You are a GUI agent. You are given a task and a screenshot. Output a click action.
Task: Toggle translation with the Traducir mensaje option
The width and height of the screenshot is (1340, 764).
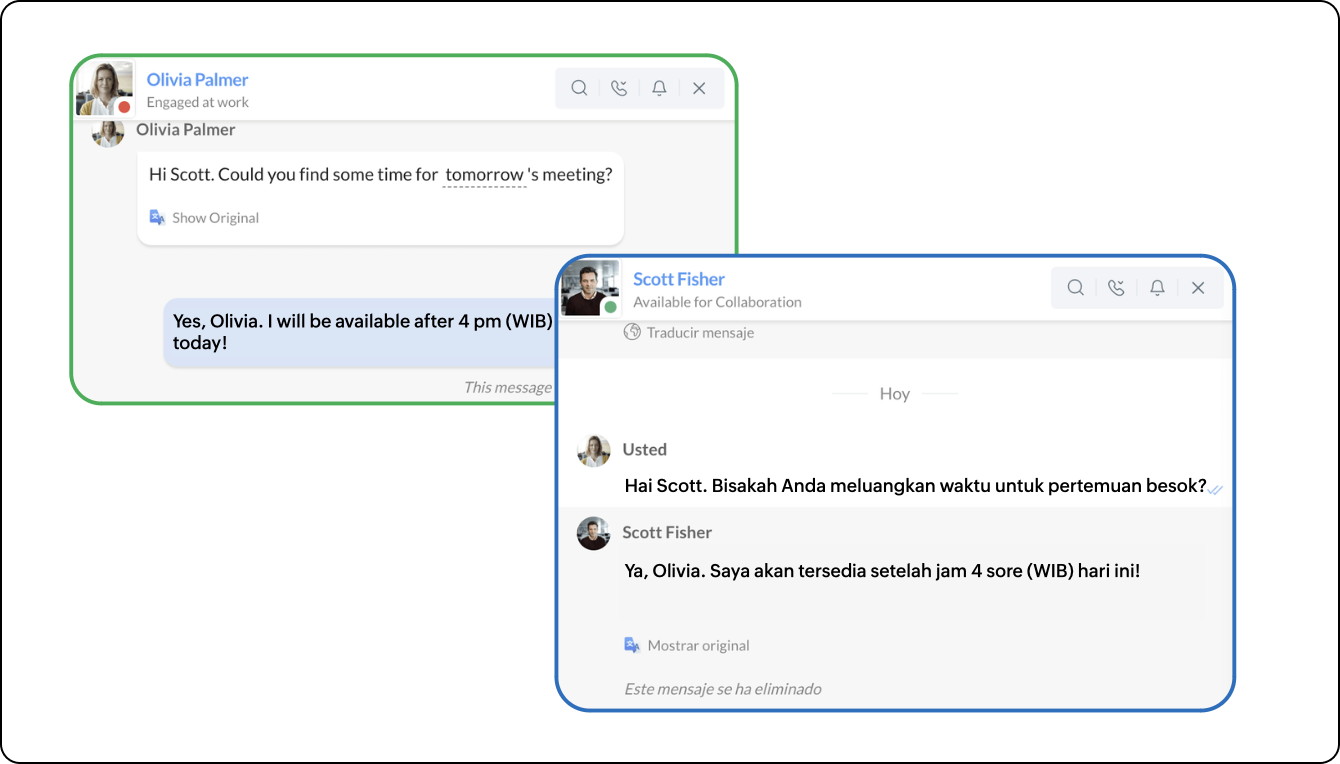pos(700,332)
